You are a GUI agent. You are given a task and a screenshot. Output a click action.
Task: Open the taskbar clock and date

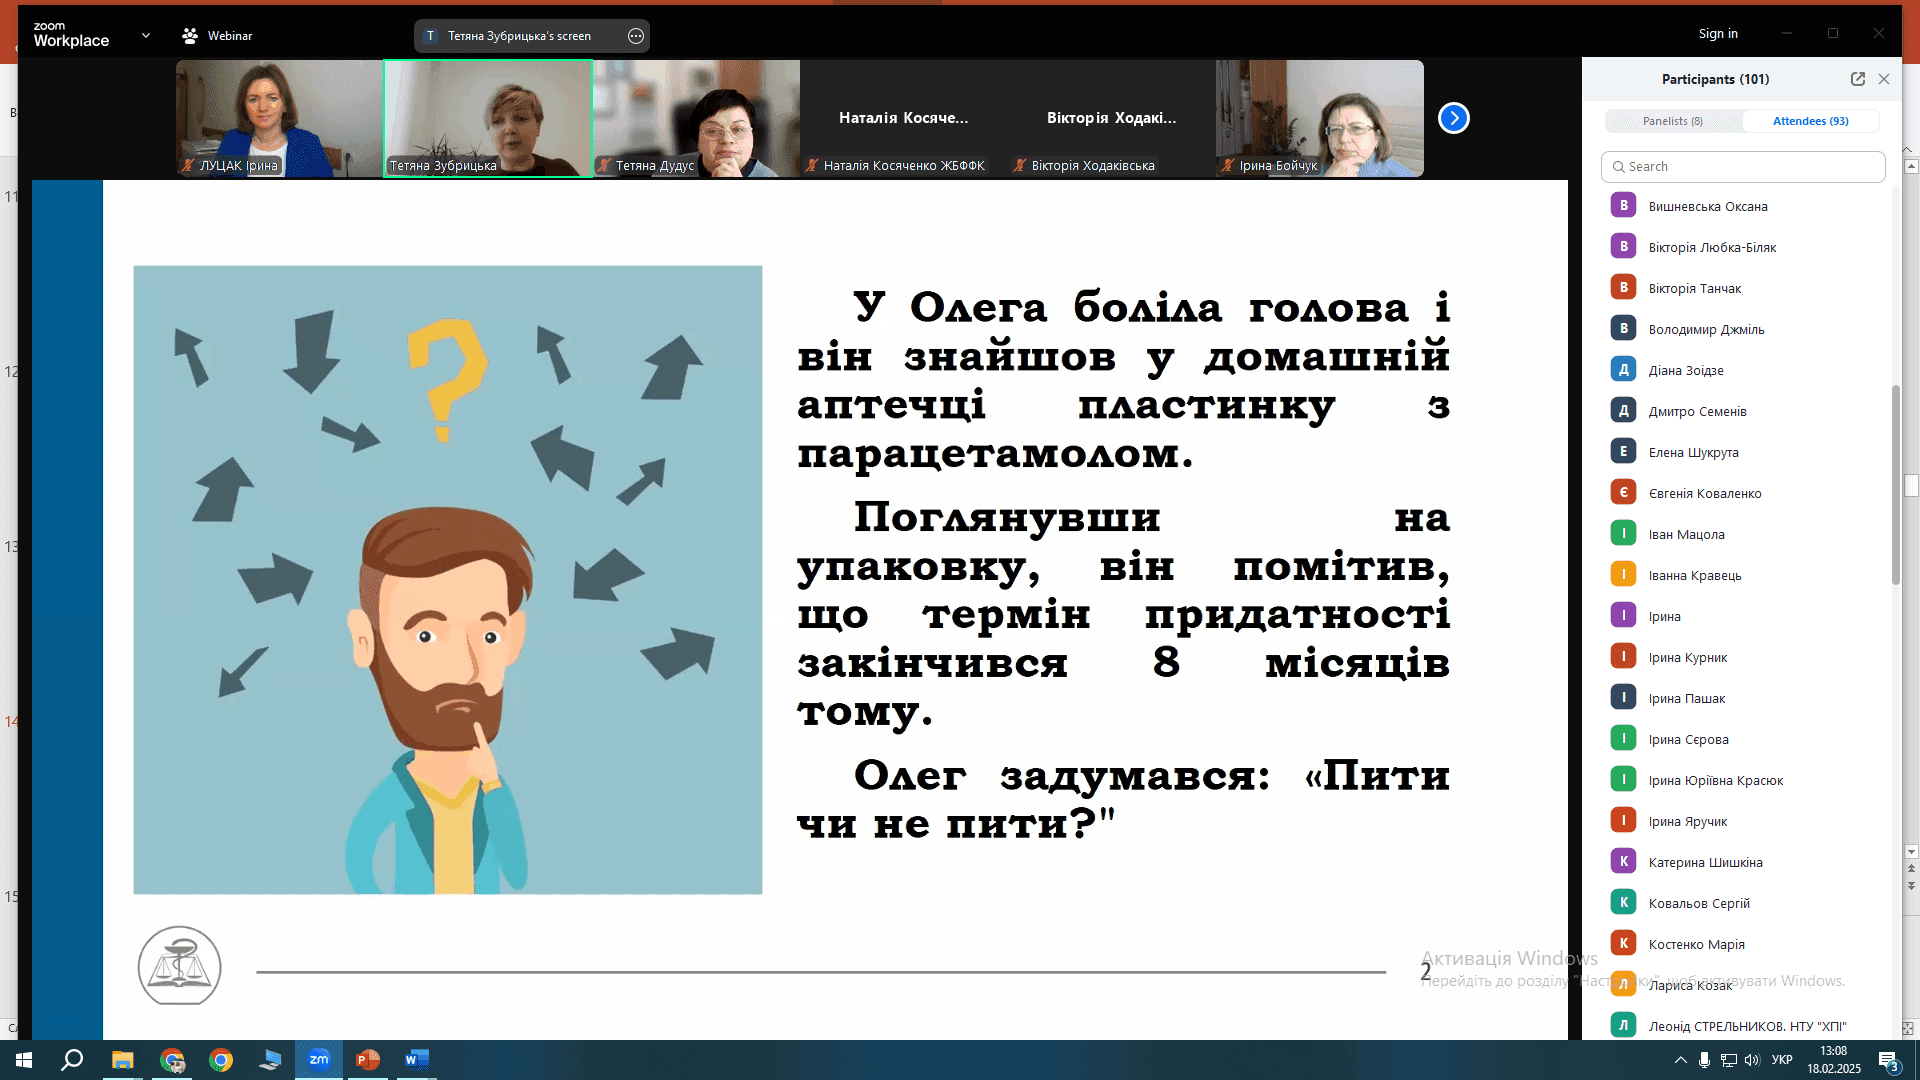tap(1834, 1060)
